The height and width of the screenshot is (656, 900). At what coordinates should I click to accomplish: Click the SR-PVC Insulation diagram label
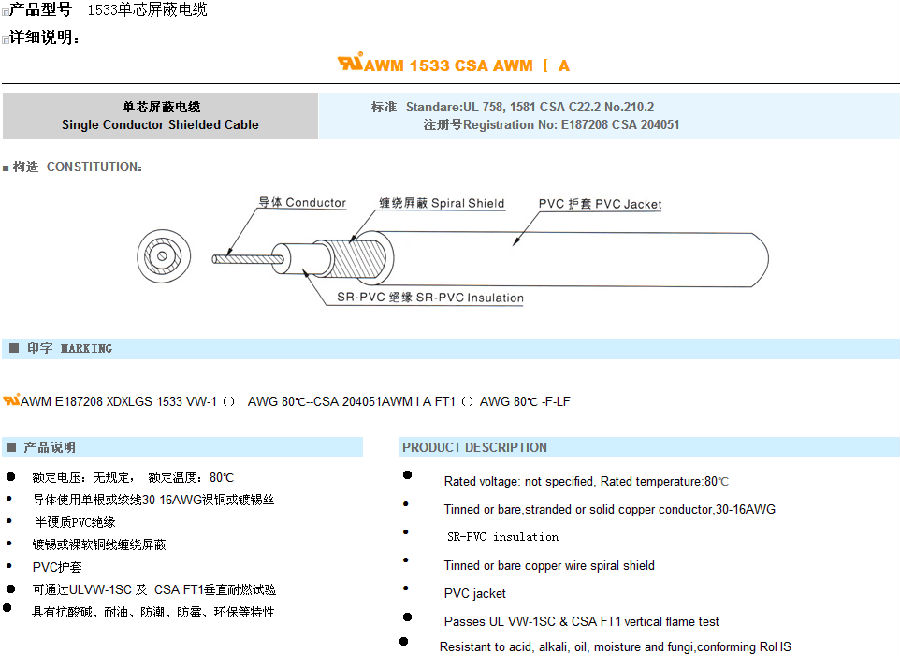coord(430,297)
